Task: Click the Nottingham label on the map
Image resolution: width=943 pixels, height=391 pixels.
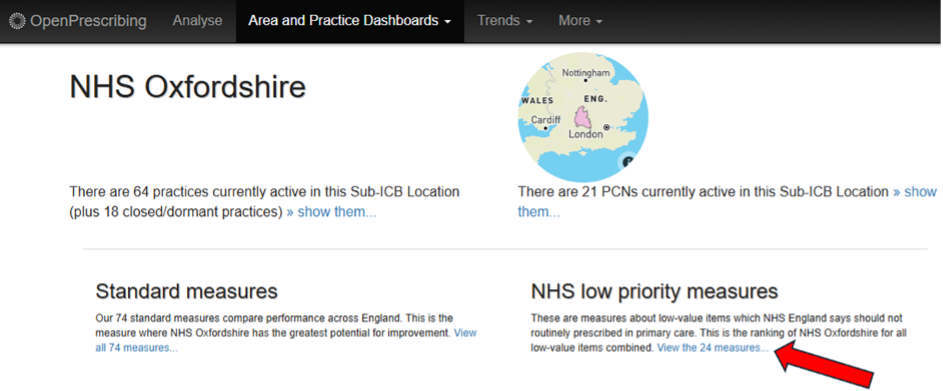Action: pyautogui.click(x=586, y=73)
